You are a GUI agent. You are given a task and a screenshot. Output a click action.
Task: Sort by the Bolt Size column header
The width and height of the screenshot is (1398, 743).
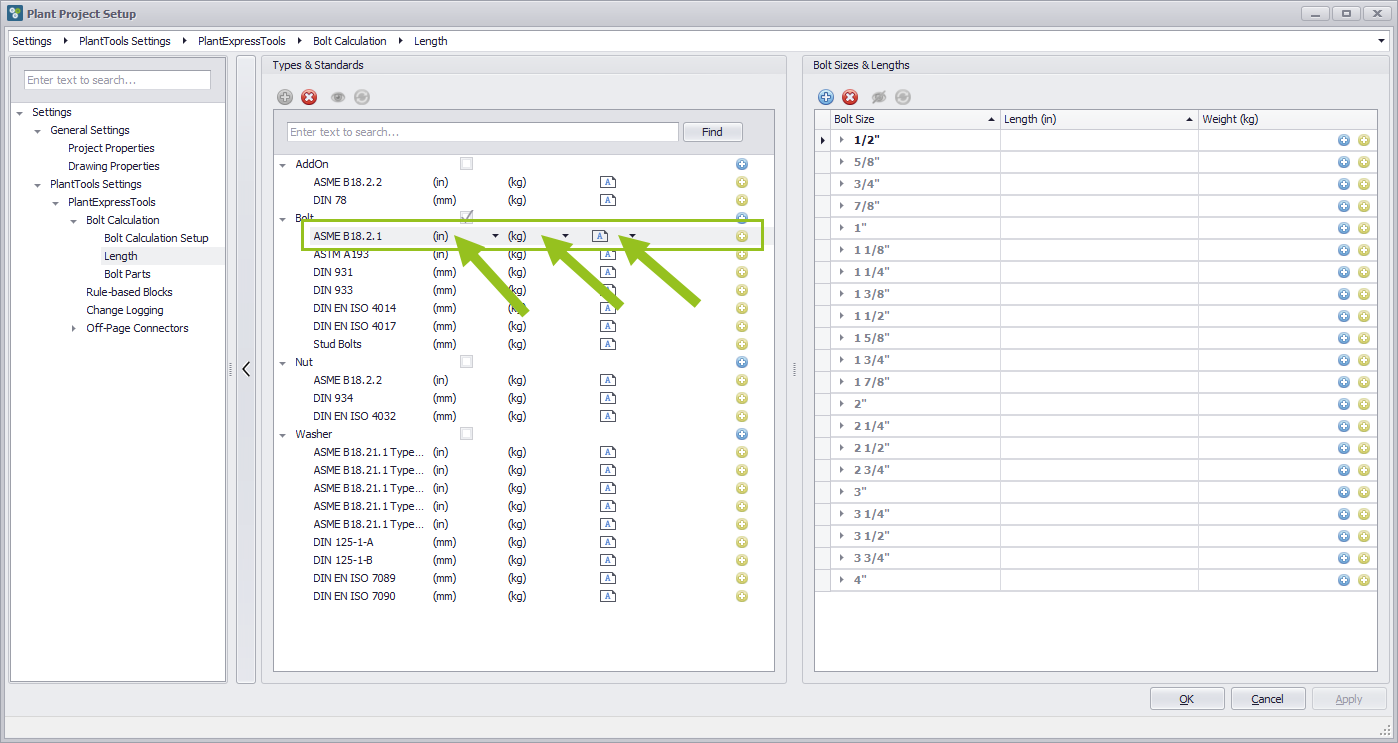pos(915,119)
